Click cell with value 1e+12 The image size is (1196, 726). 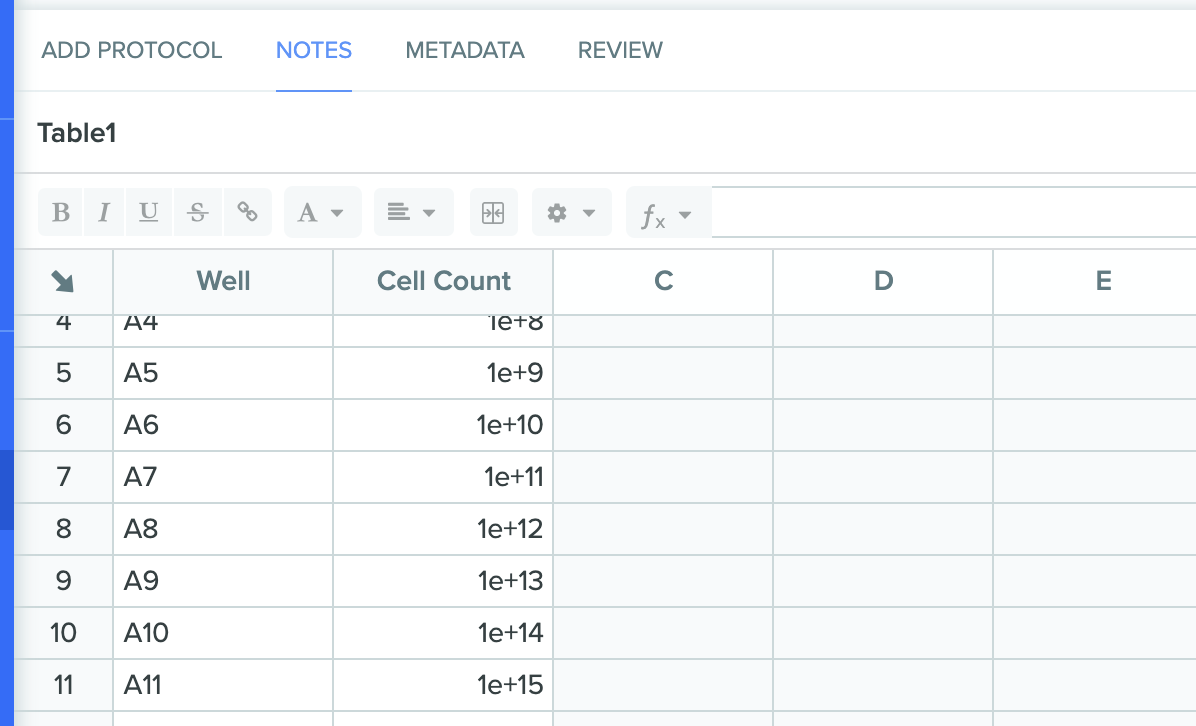(443, 528)
